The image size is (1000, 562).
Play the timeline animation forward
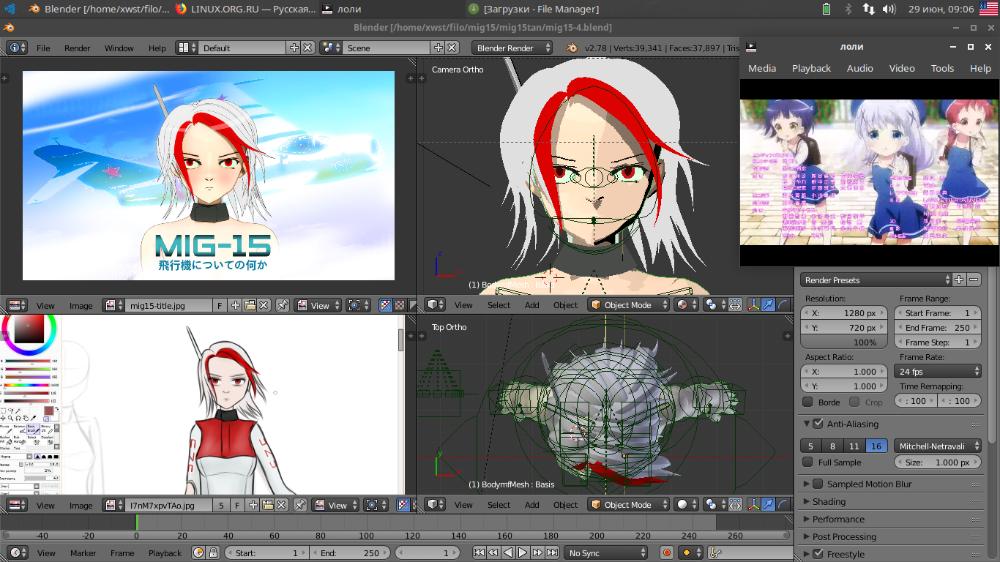[522, 552]
